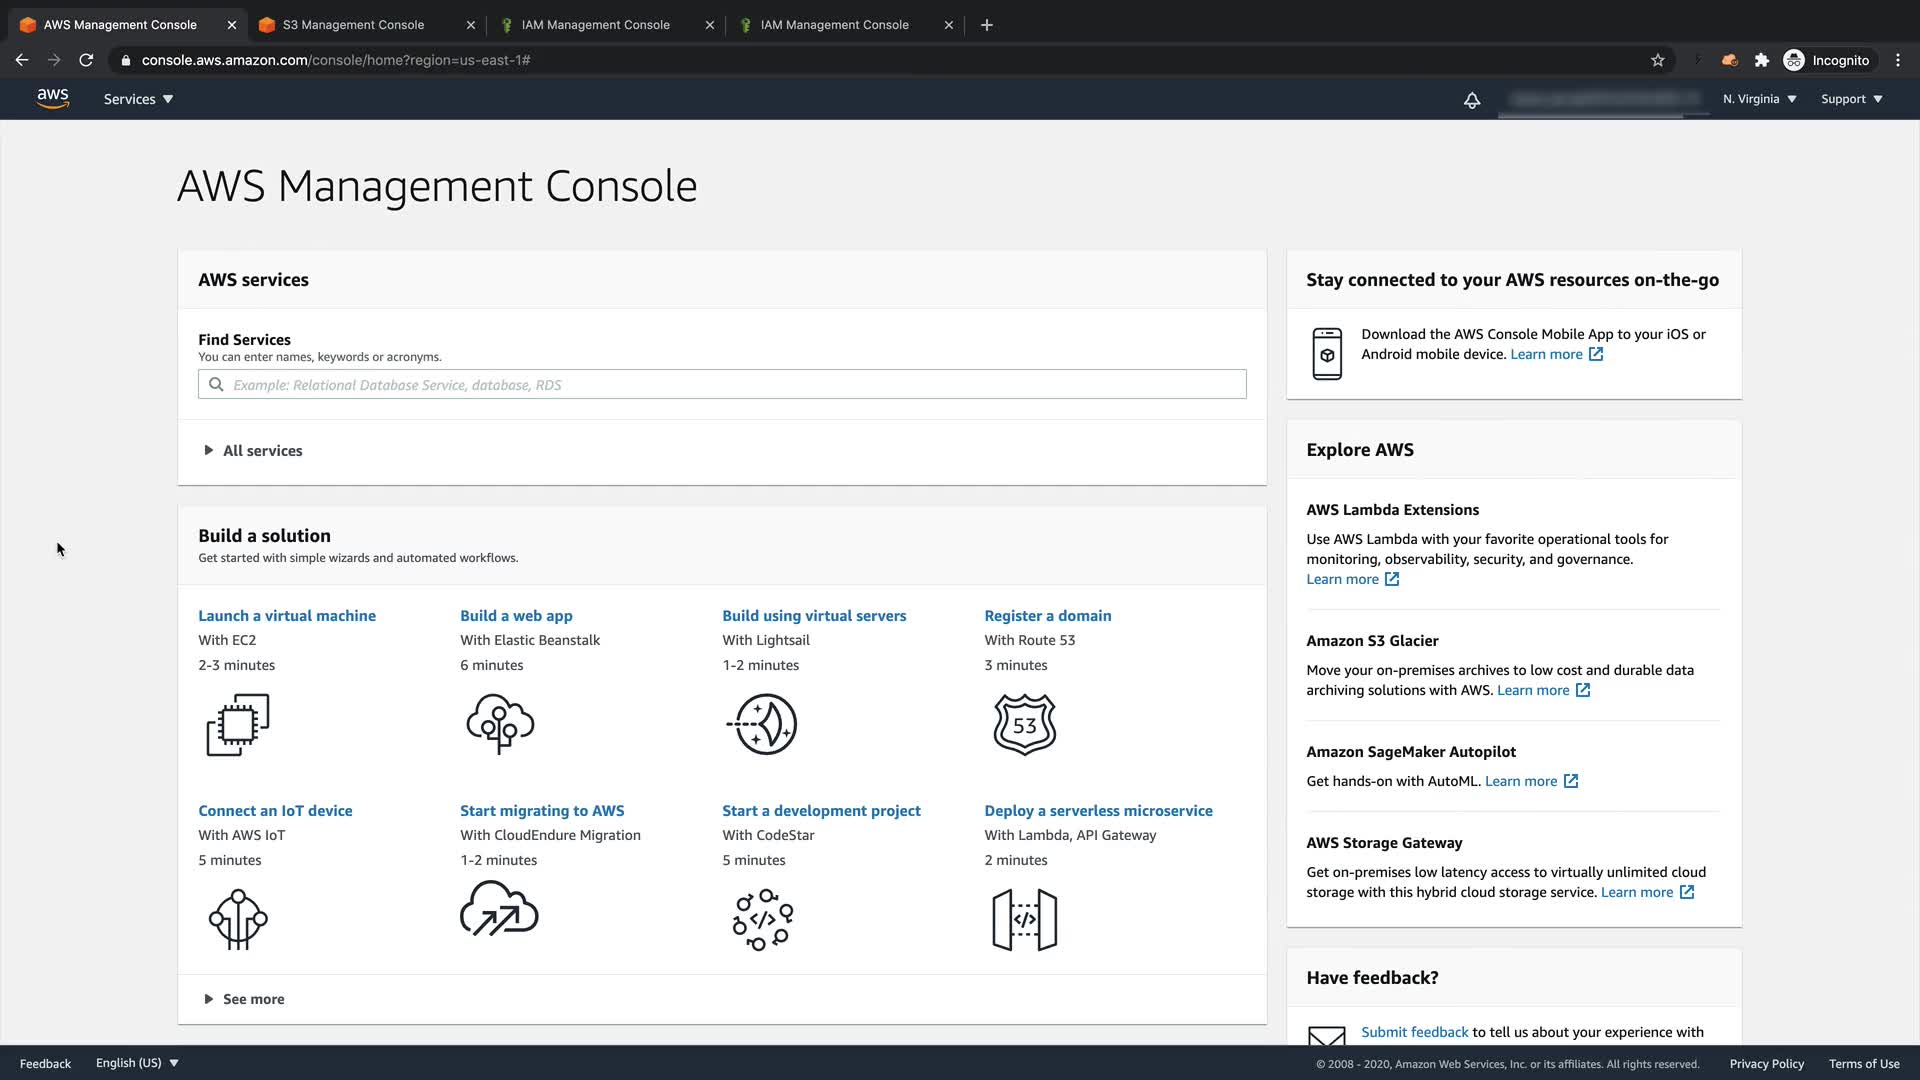
Task: Click the AWS logo in header
Action: click(53, 98)
